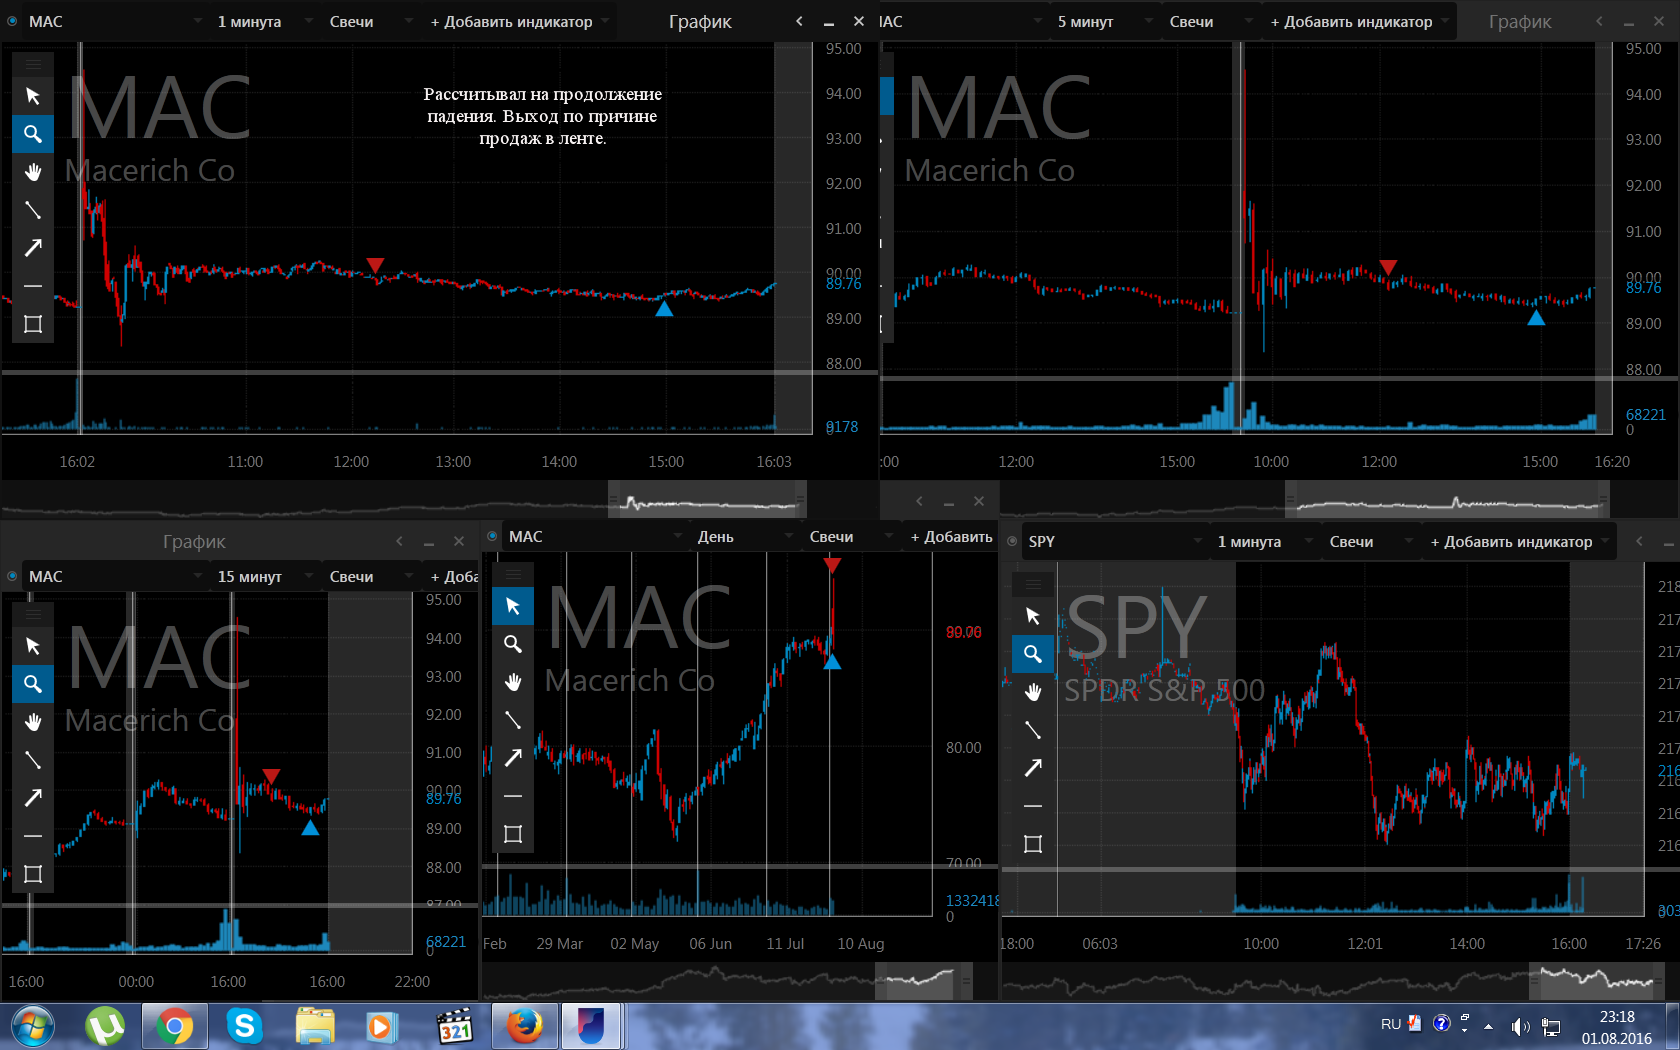Click '+ Добавить индикатор' in the 5-minute chart
1680x1050 pixels.
click(x=1352, y=21)
